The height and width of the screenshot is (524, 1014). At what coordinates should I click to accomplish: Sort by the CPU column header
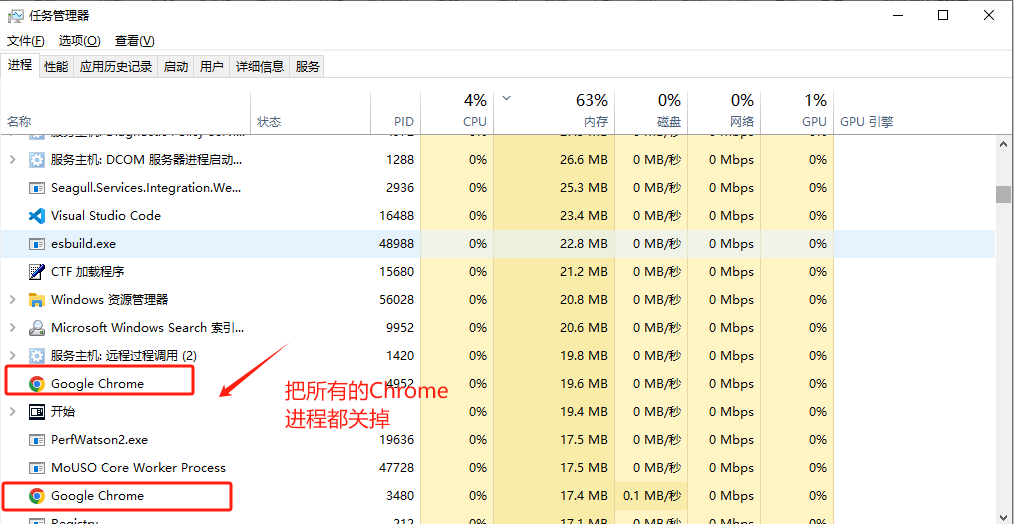(x=457, y=113)
